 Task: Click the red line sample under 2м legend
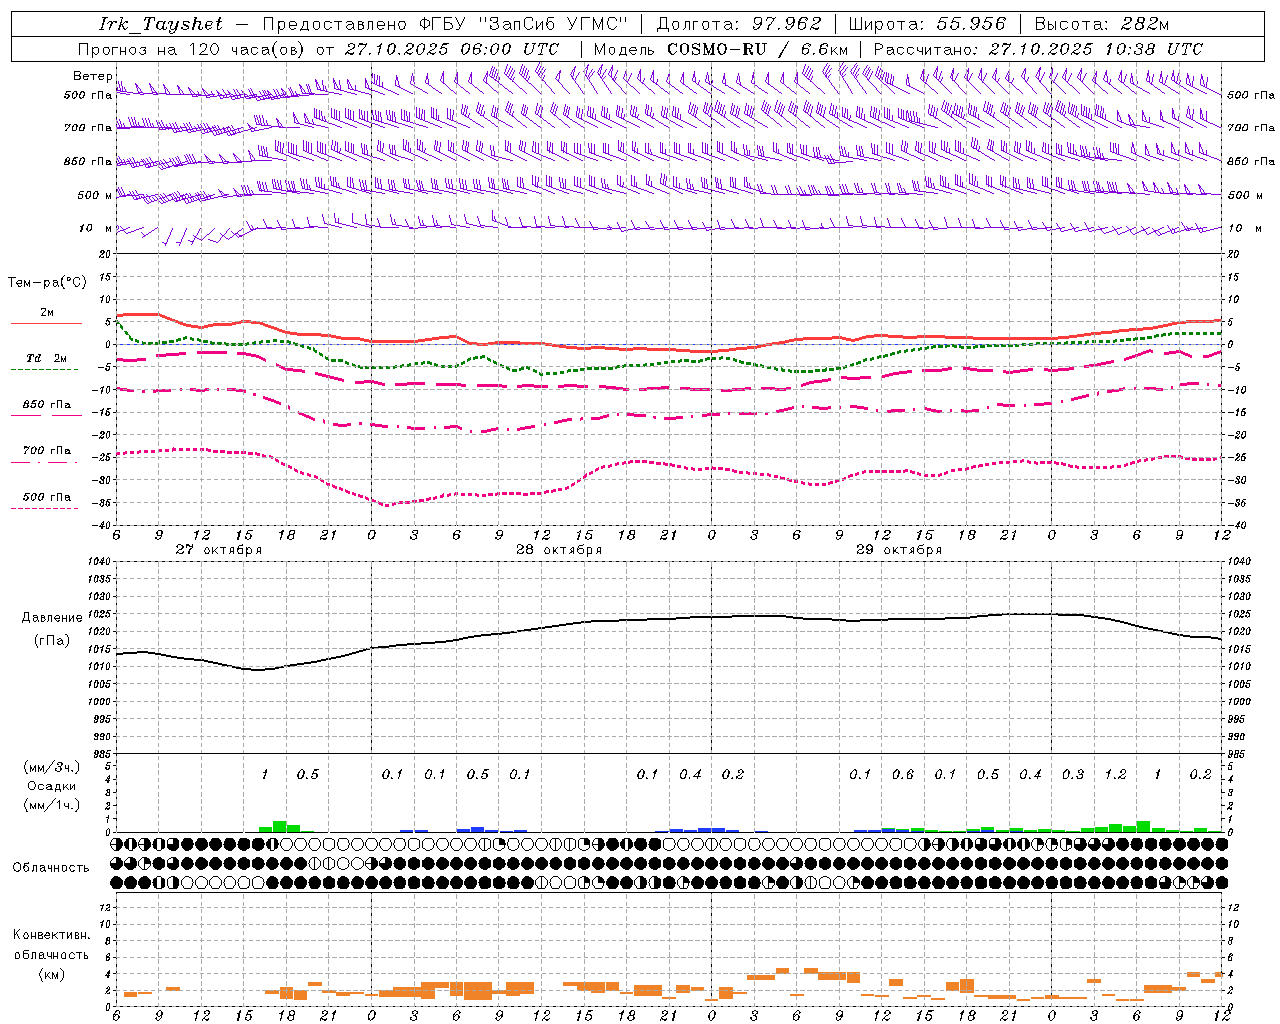46,324
